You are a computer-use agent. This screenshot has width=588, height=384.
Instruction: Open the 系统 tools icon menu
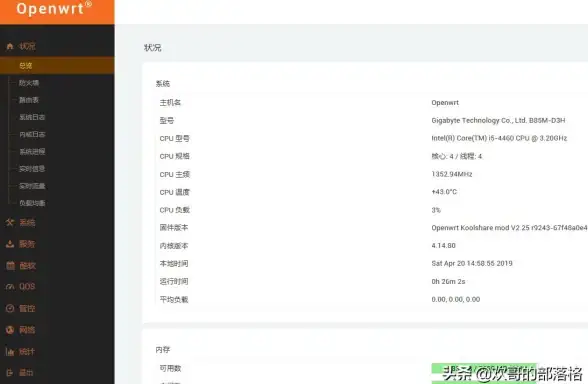click(21, 222)
